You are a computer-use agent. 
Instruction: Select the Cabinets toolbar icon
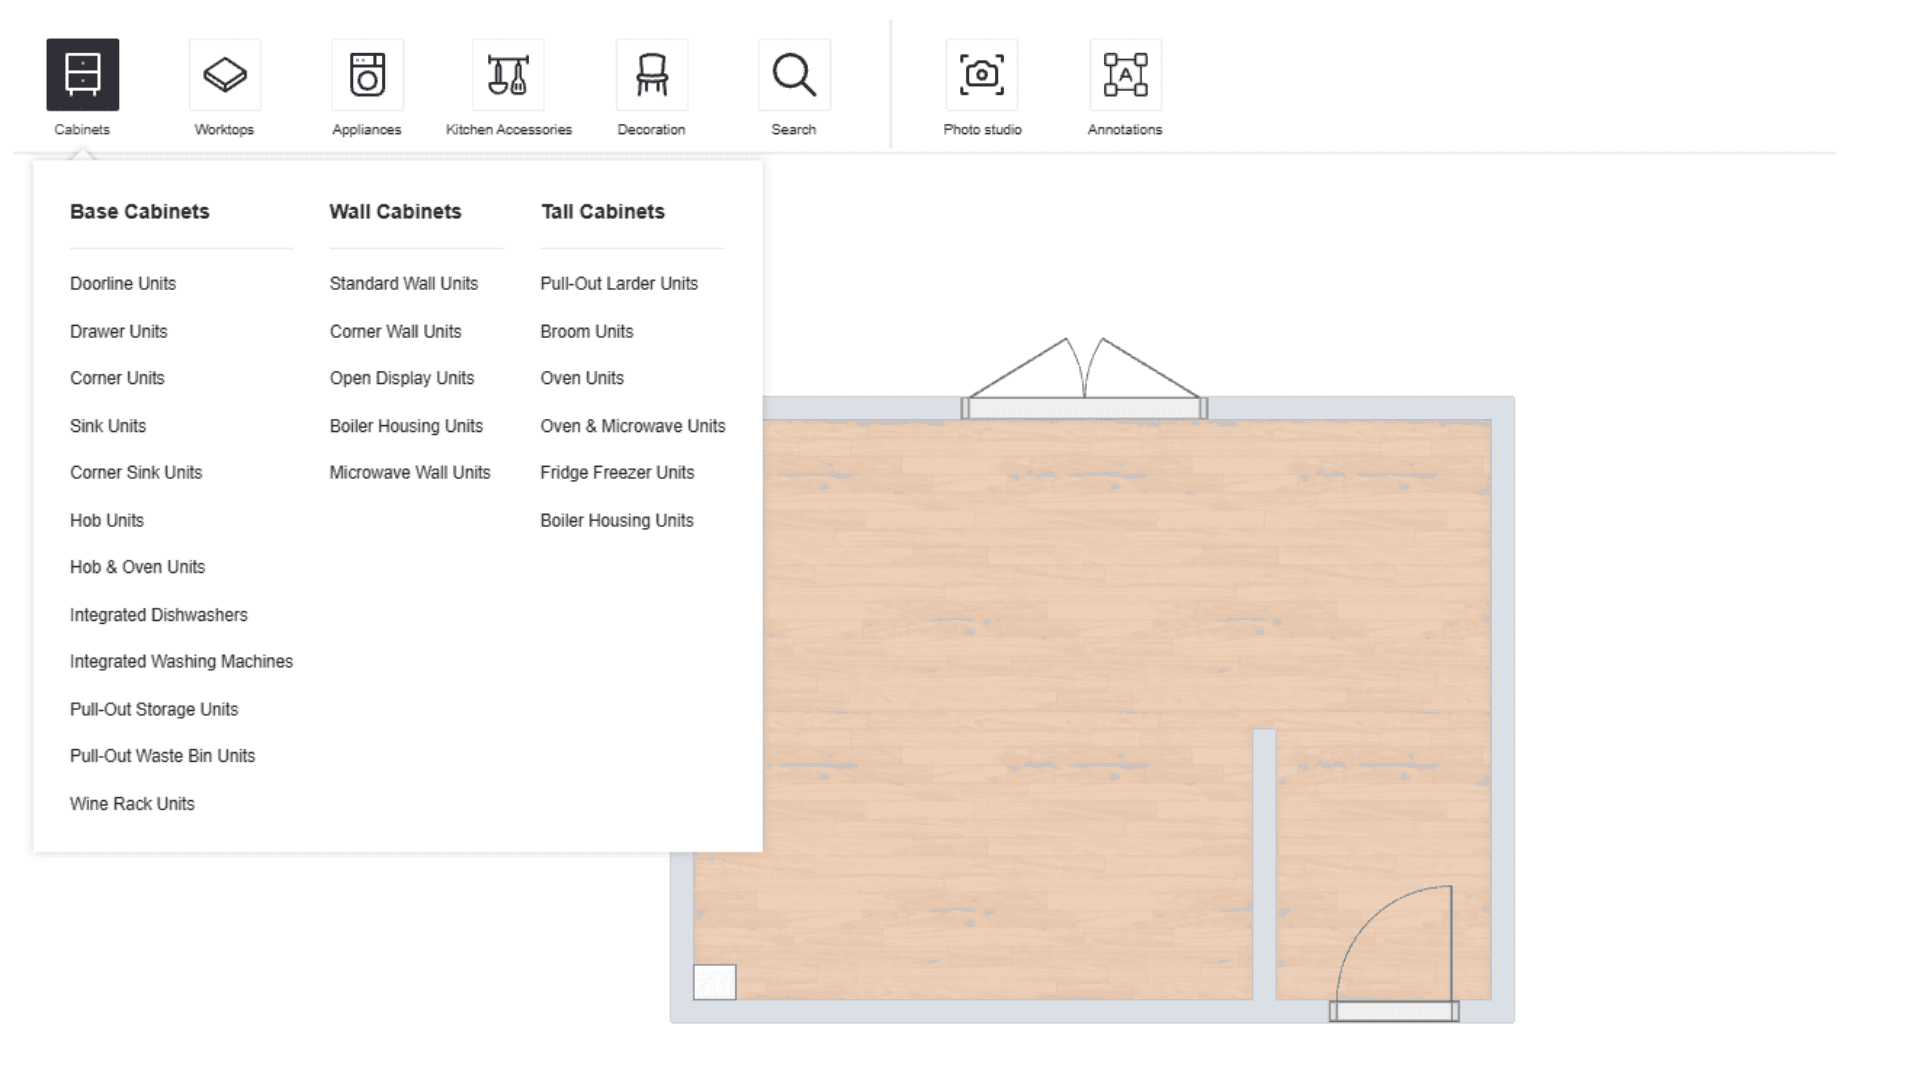[82, 75]
